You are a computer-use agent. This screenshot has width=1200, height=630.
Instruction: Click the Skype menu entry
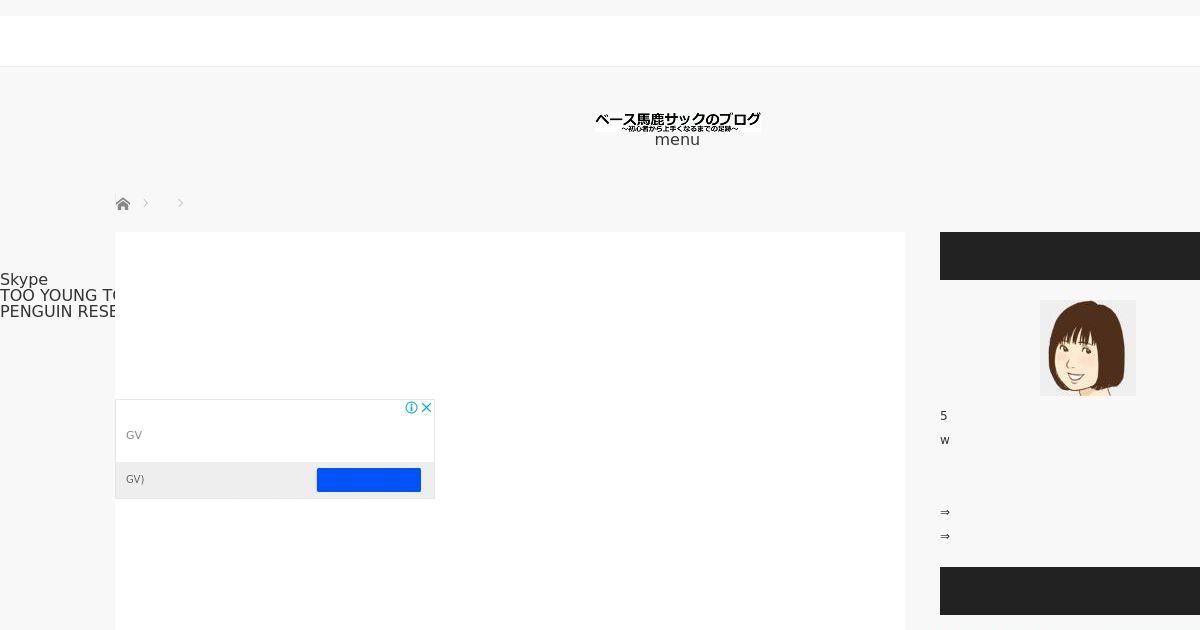coord(24,280)
